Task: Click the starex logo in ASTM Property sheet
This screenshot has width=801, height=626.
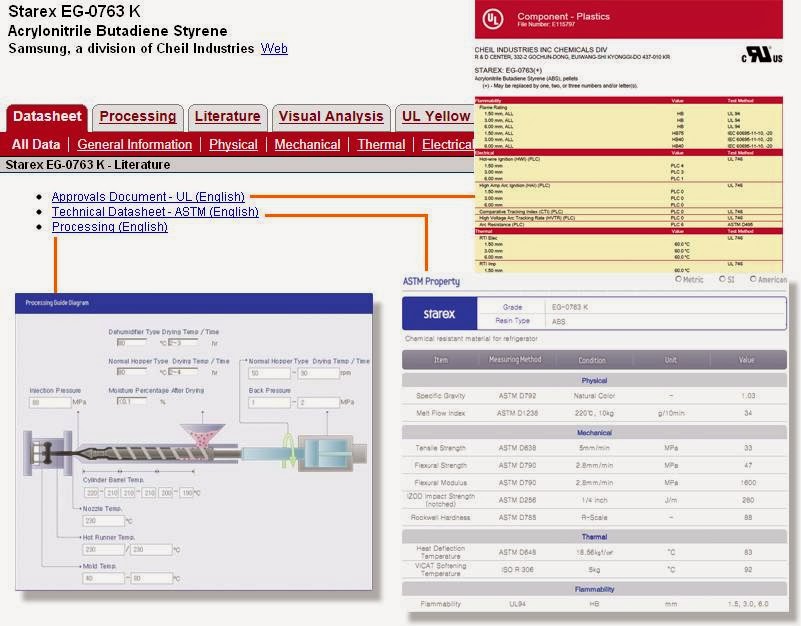Action: 439,314
